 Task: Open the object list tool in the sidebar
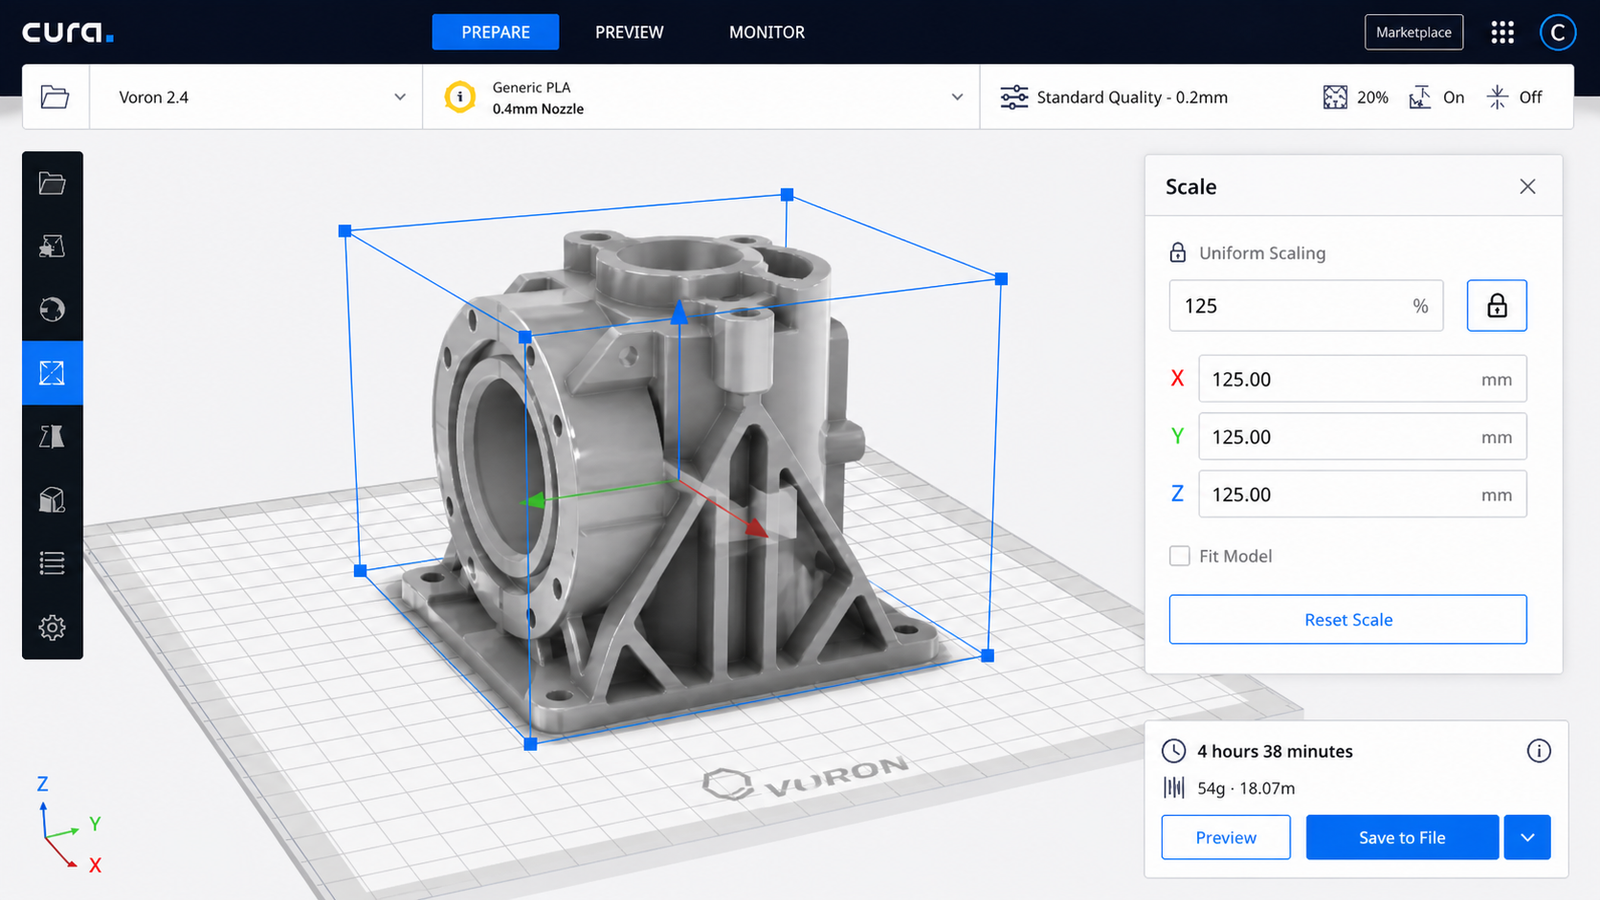click(52, 563)
